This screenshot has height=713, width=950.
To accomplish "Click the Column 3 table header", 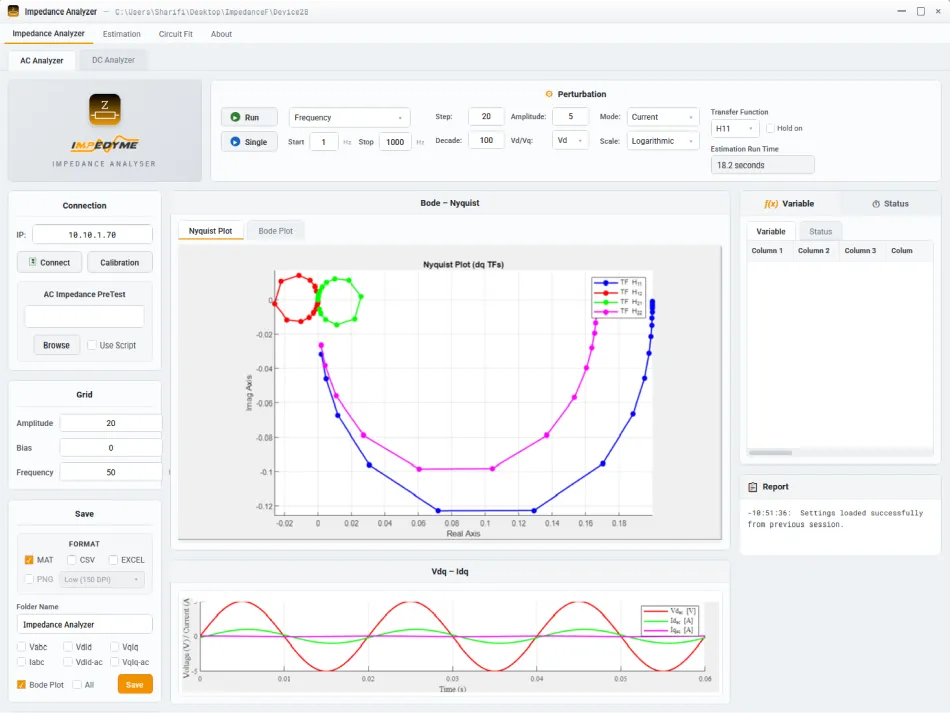I will 860,251.
